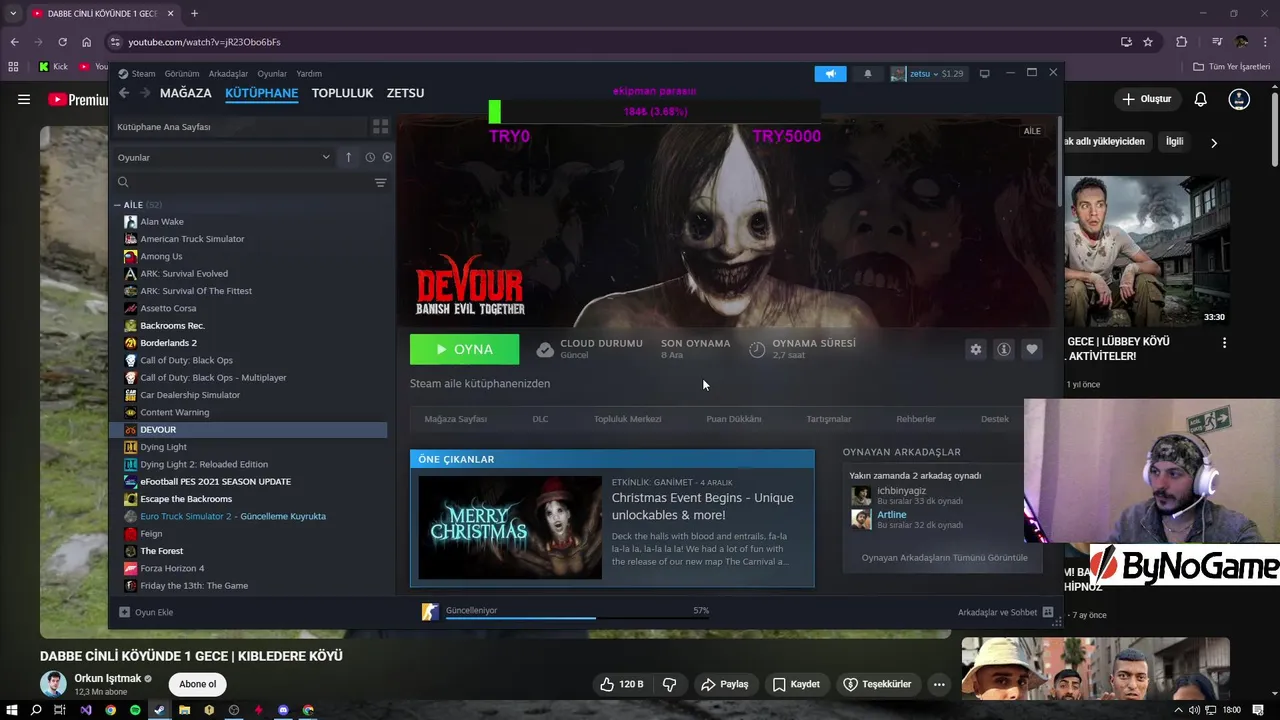Open Windows taskbar search
This screenshot has width=1280, height=720.
[x=36, y=710]
